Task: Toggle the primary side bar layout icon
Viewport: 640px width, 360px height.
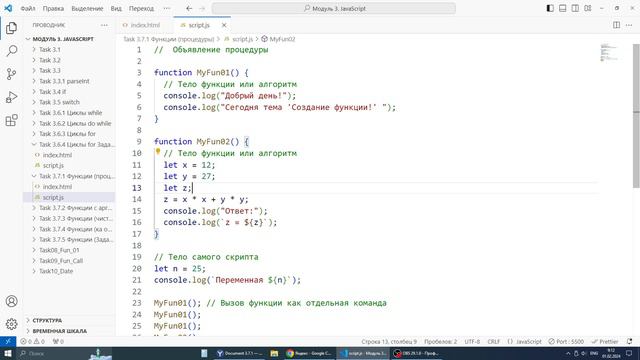Action: coord(550,8)
